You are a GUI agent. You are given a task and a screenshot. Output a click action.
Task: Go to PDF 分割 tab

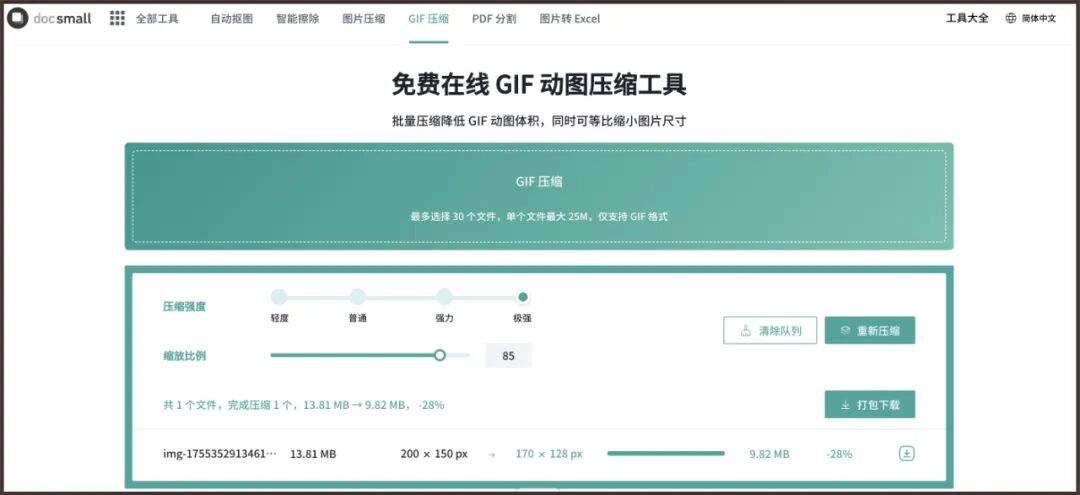coord(494,19)
